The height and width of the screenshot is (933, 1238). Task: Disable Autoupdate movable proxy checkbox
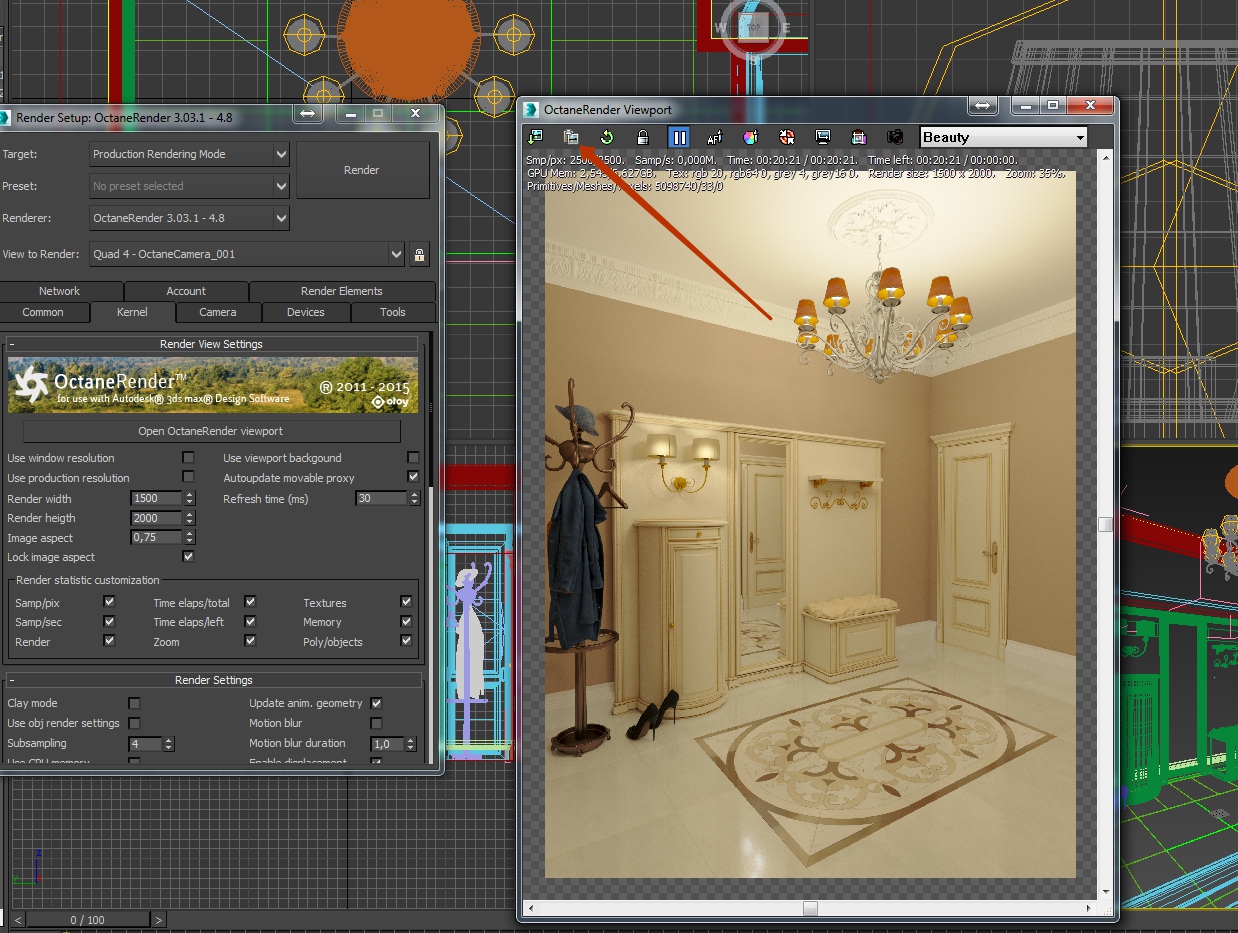click(413, 478)
